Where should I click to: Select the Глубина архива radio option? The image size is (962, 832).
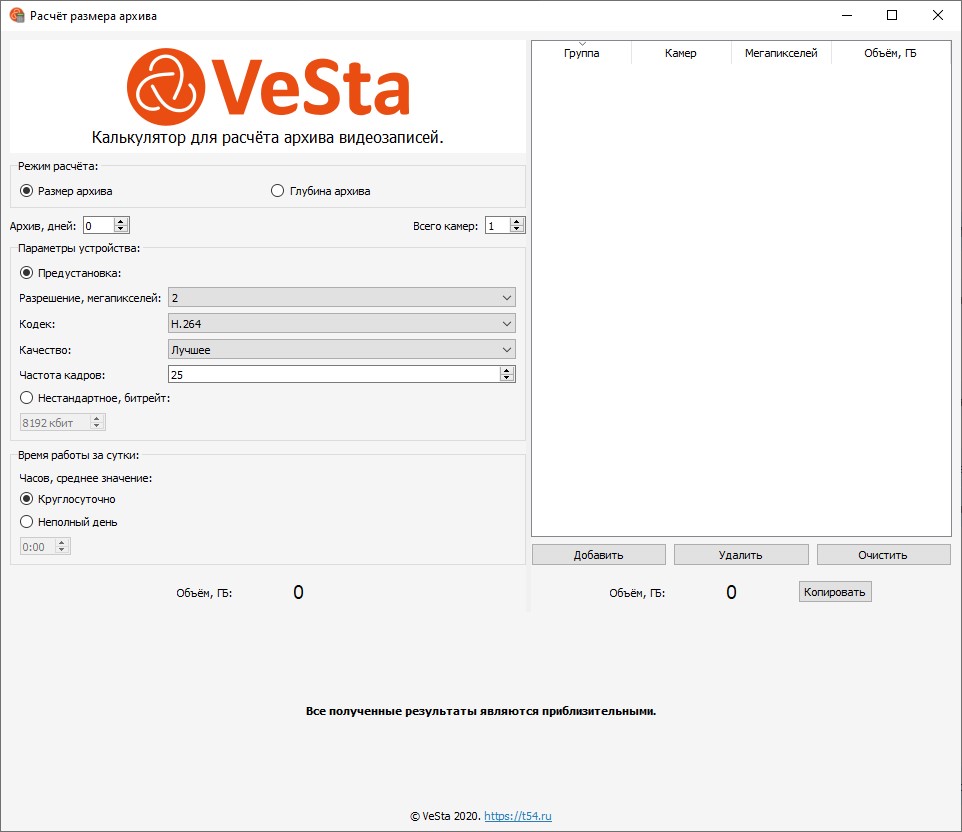tap(278, 191)
